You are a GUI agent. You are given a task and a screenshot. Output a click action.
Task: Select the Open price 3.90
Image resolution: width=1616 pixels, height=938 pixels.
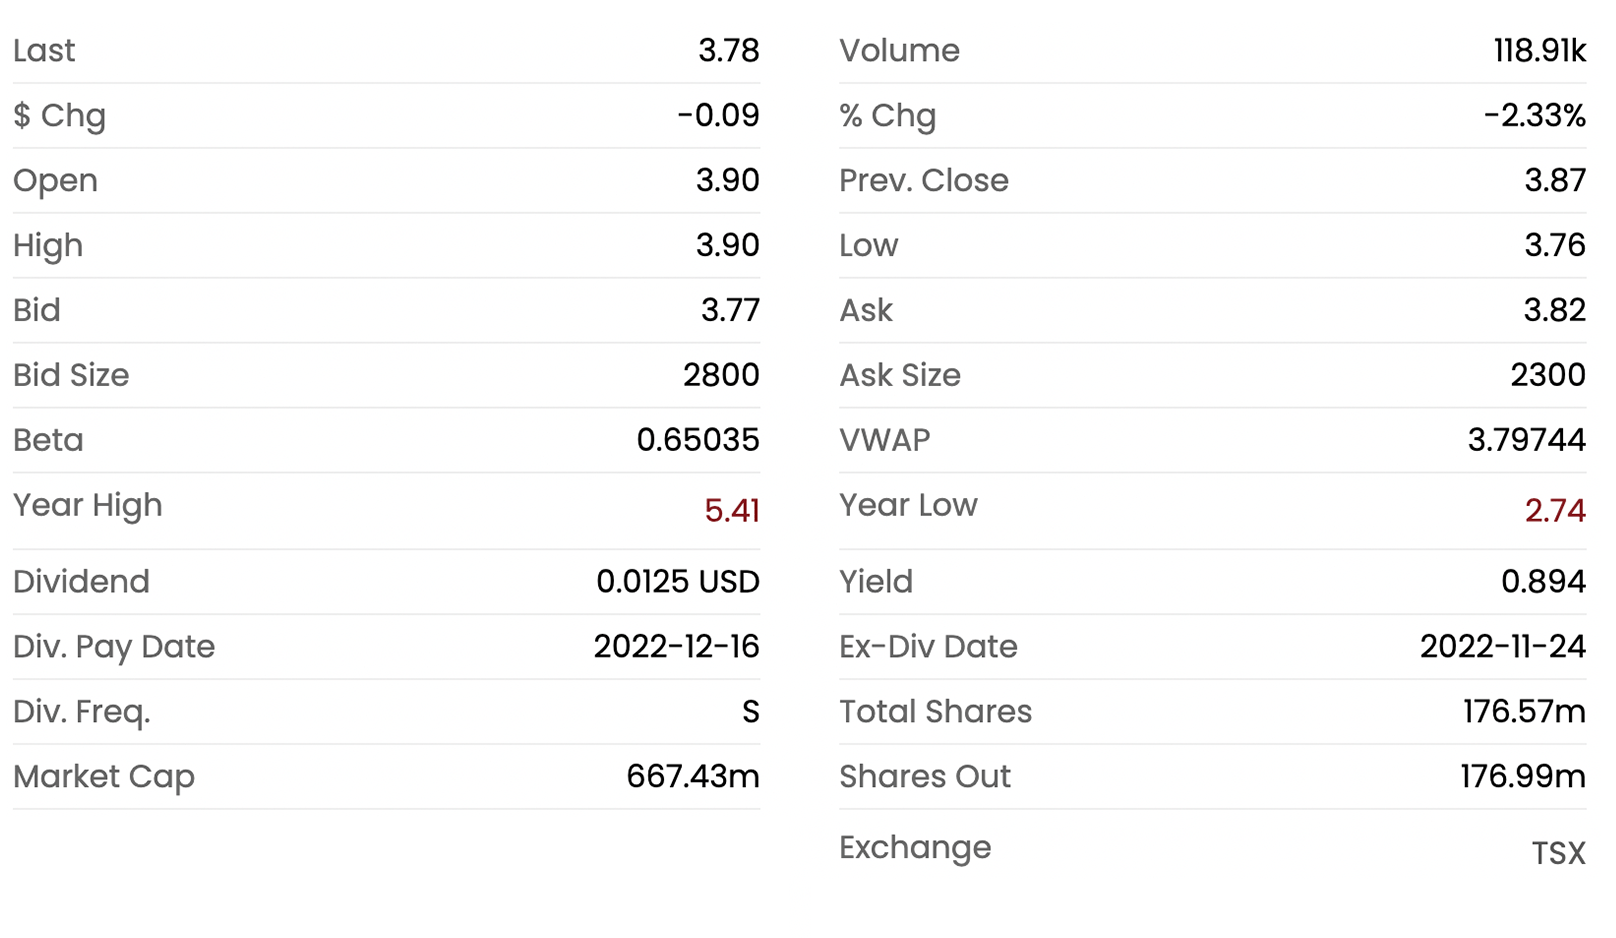click(727, 180)
